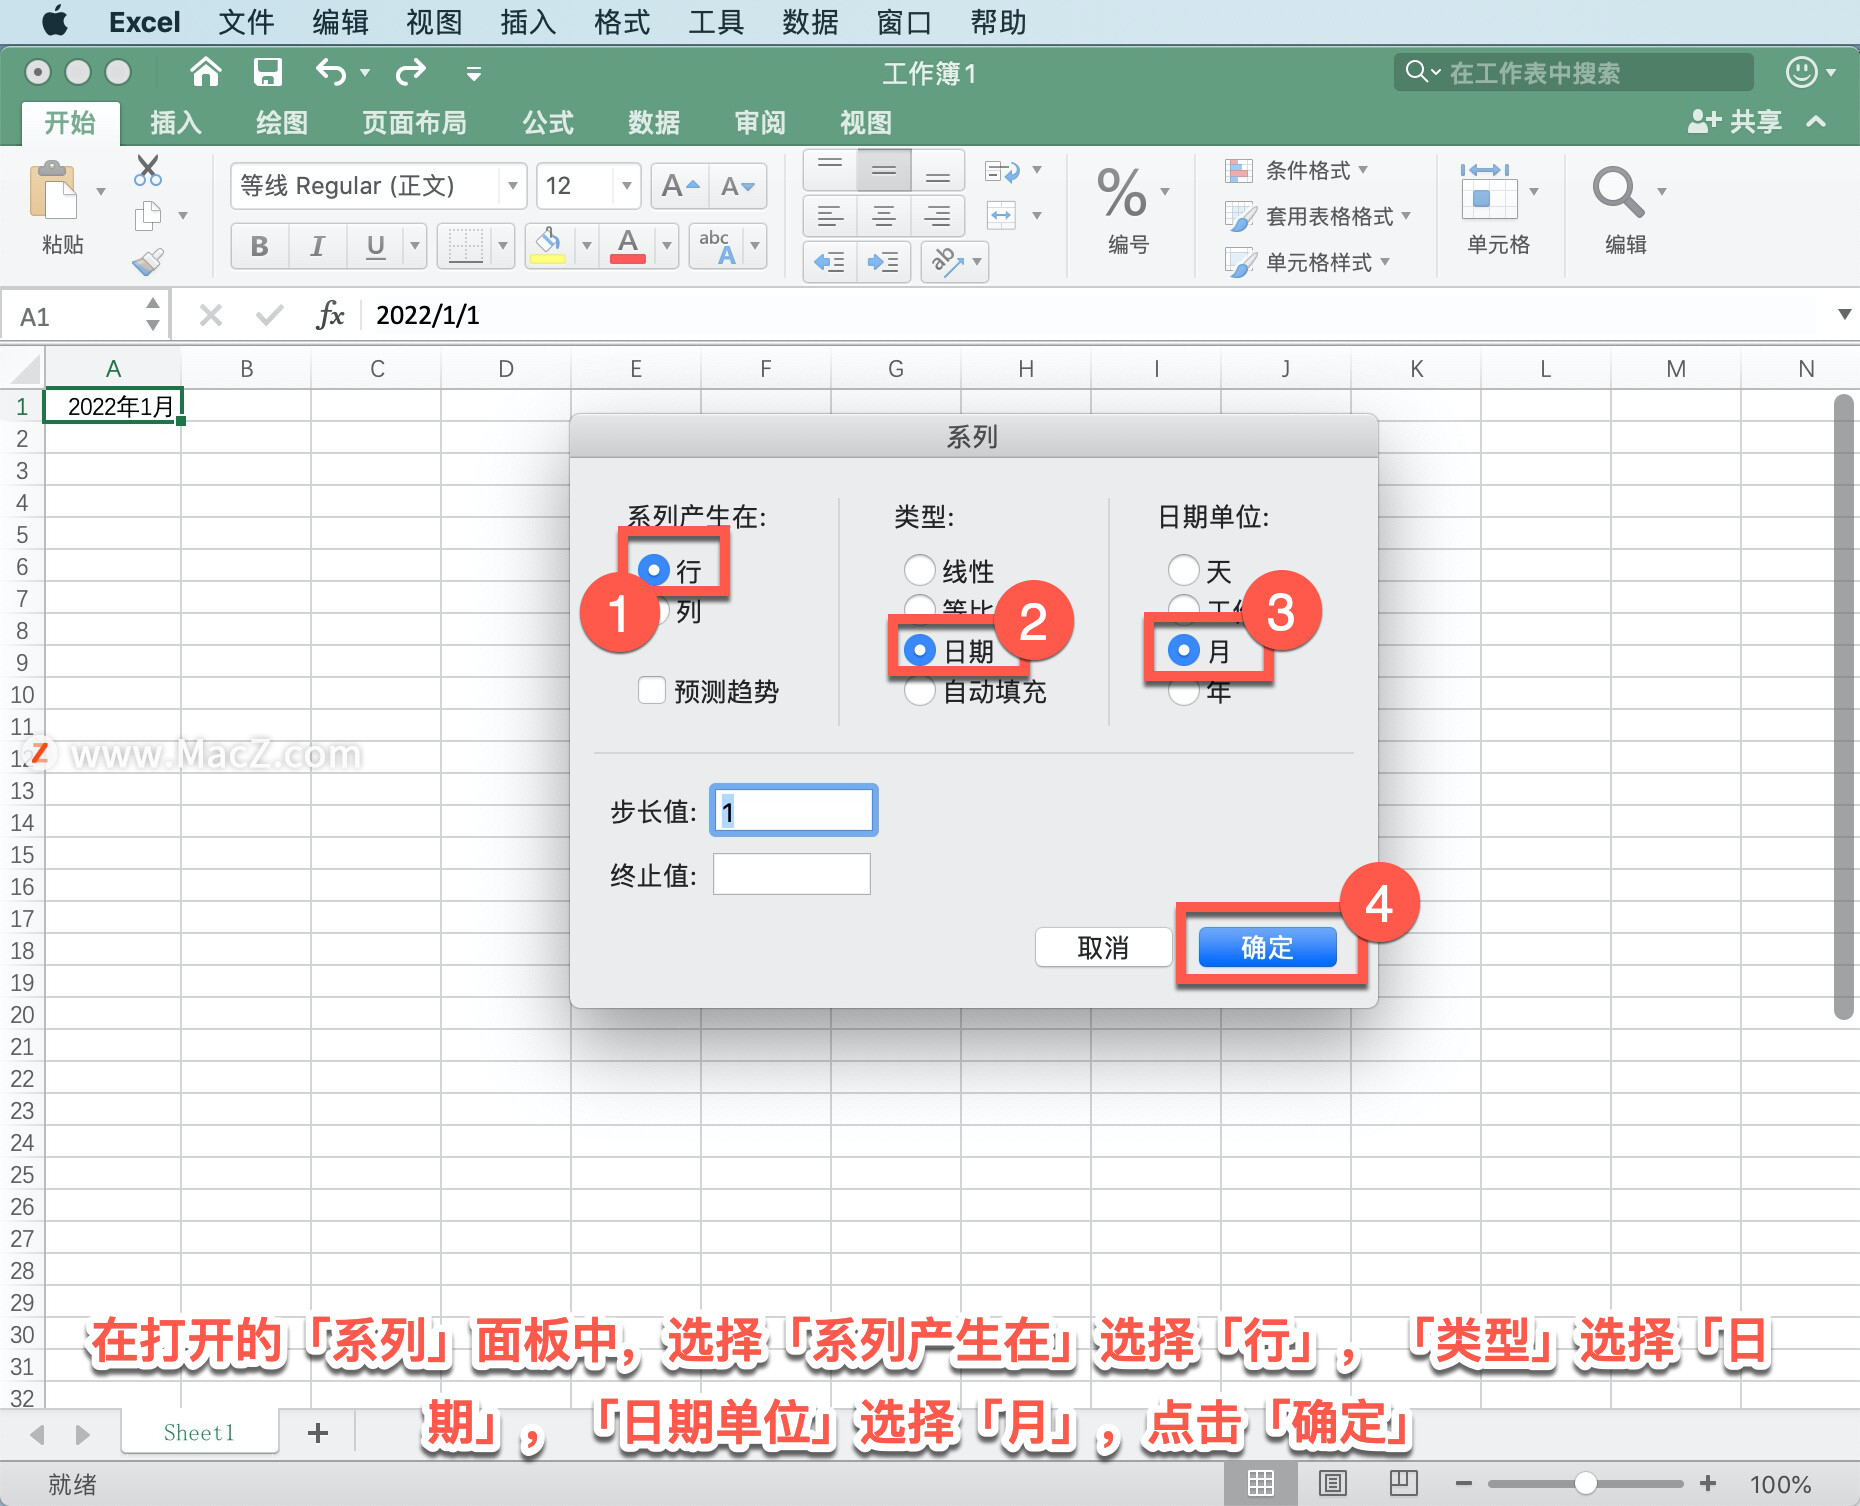Align cell content to top
This screenshot has height=1506, width=1860.
[830, 170]
